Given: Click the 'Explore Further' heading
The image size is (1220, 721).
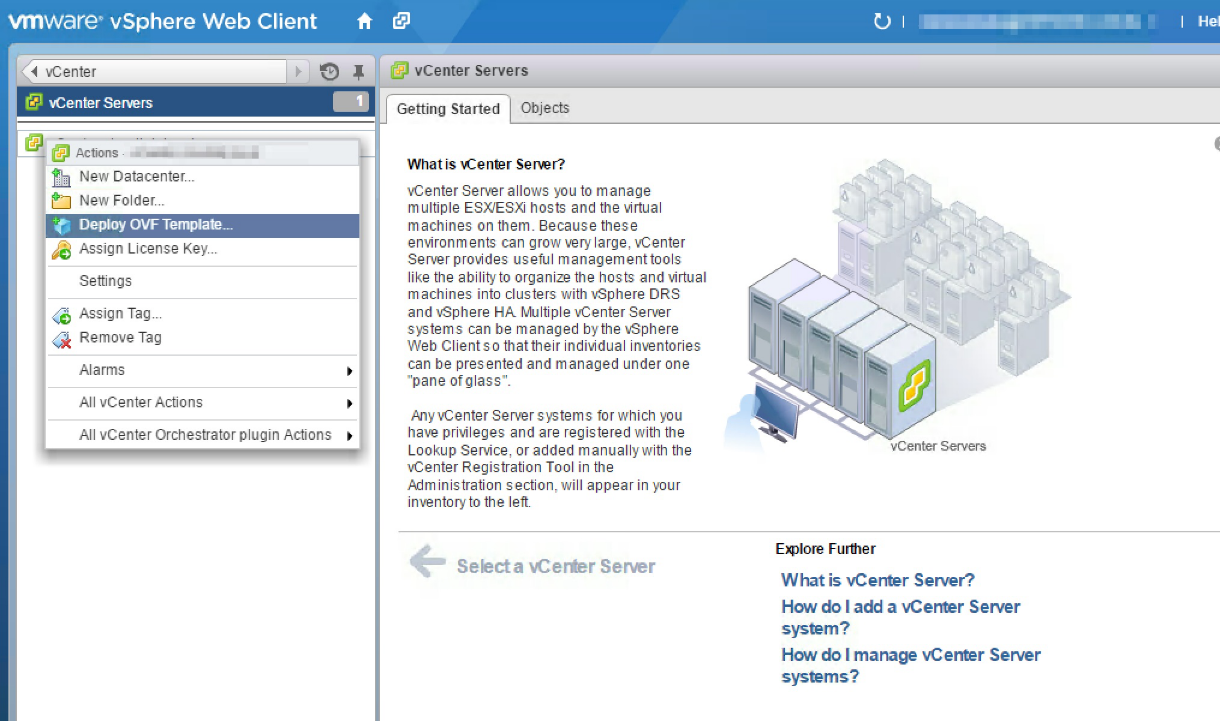Looking at the screenshot, I should [825, 549].
